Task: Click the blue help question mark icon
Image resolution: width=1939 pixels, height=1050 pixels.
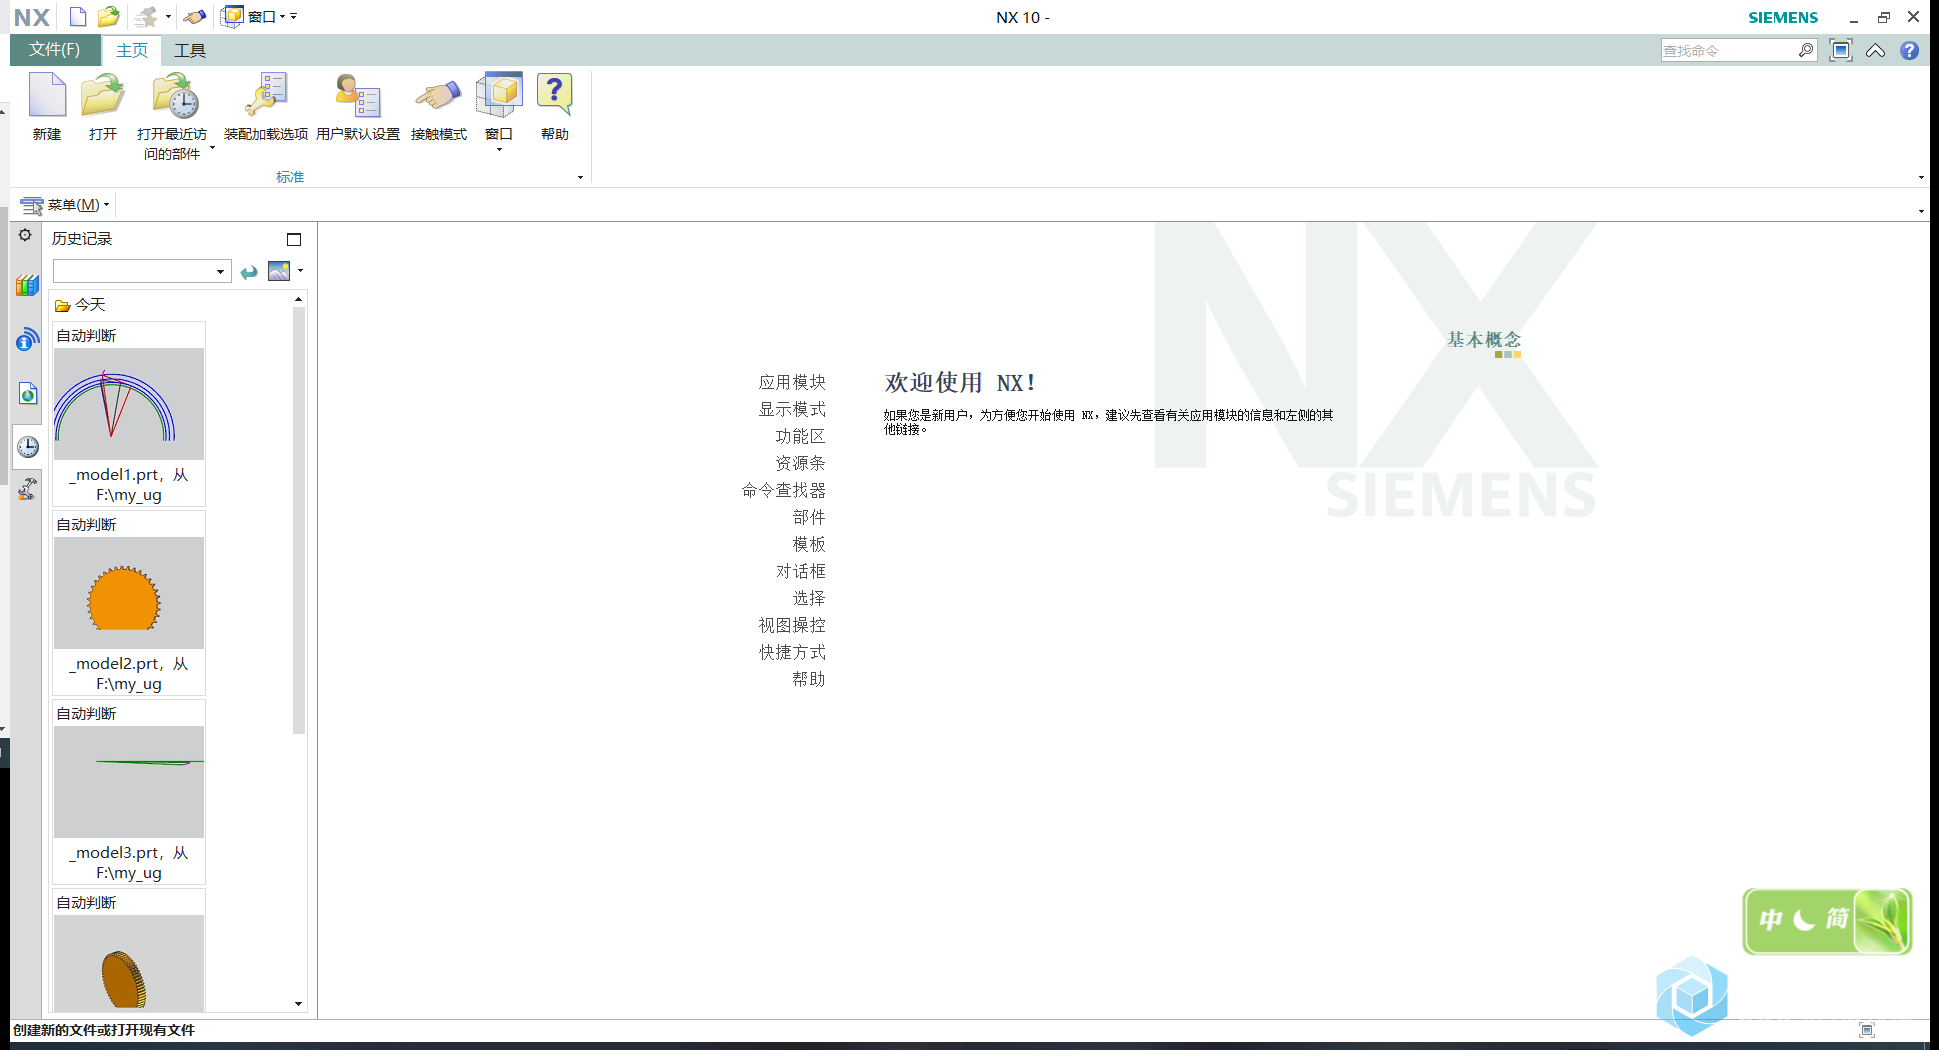Action: click(x=1909, y=50)
